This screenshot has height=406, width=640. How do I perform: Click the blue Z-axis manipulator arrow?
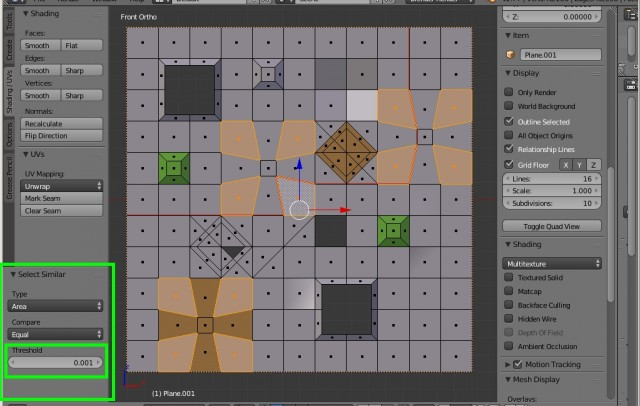pos(299,164)
